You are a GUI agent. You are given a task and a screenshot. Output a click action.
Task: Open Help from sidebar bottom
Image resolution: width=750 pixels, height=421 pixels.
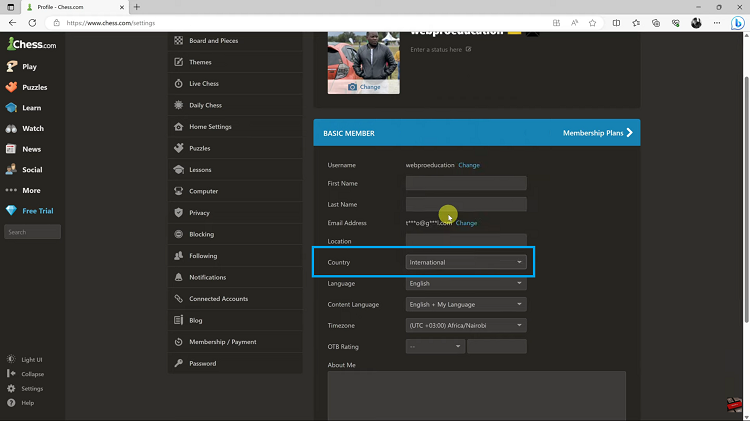tap(21, 403)
